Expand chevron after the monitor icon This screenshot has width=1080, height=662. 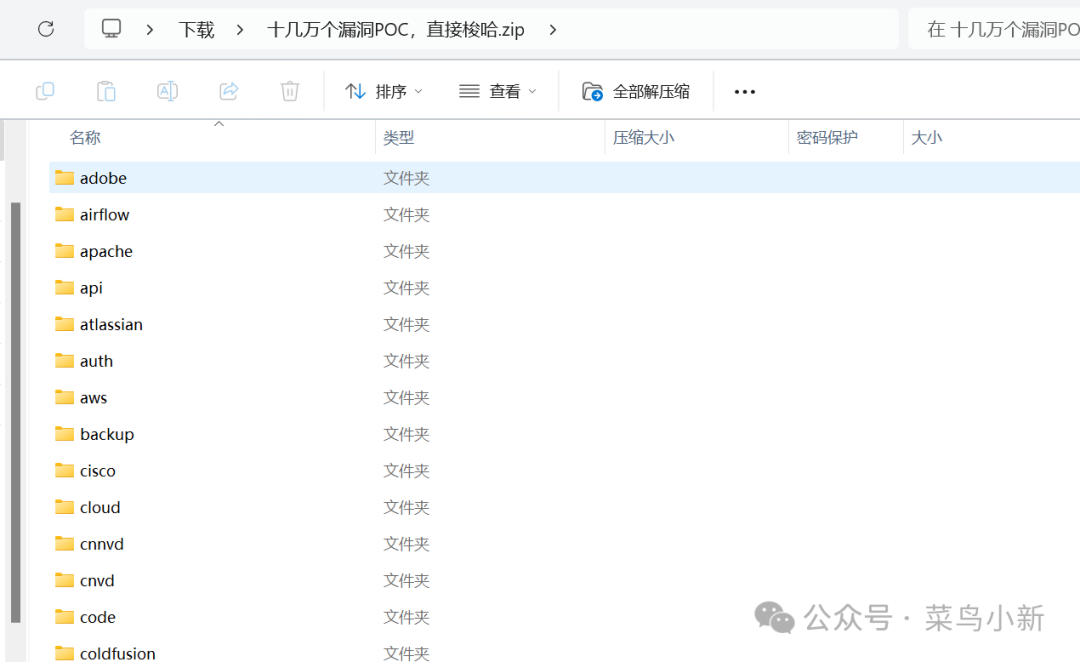(x=149, y=30)
